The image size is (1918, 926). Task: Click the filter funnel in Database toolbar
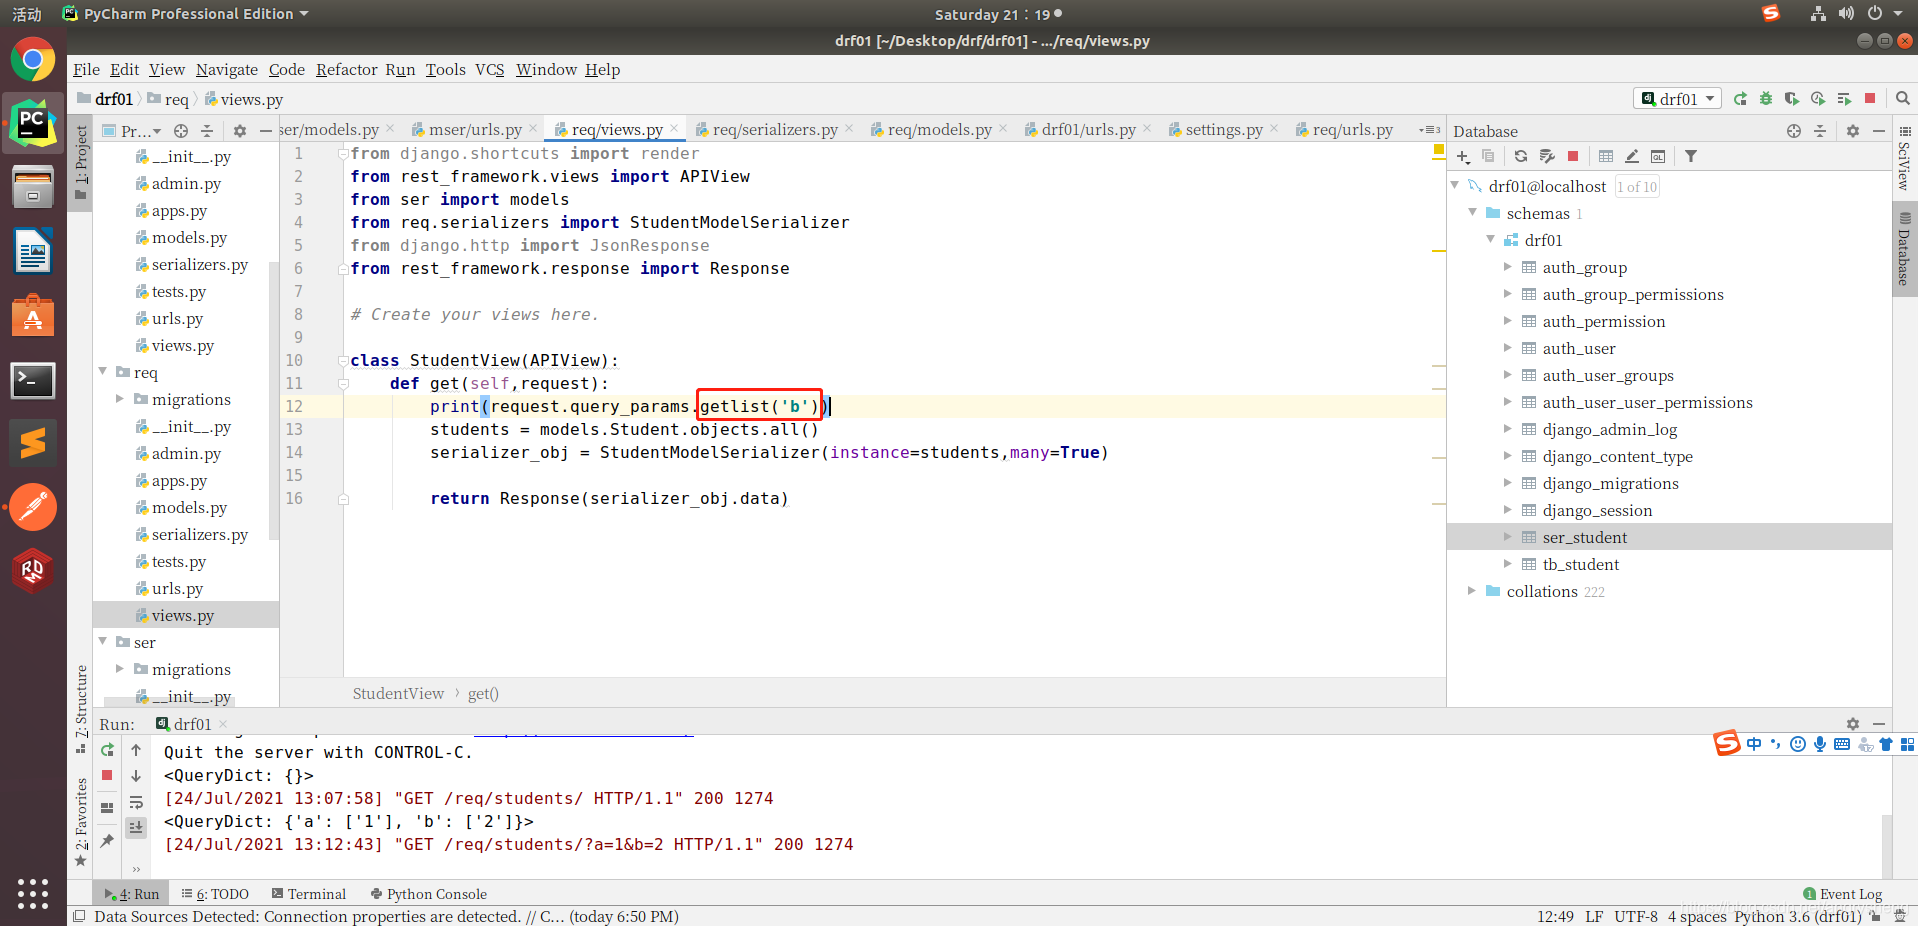click(1691, 156)
